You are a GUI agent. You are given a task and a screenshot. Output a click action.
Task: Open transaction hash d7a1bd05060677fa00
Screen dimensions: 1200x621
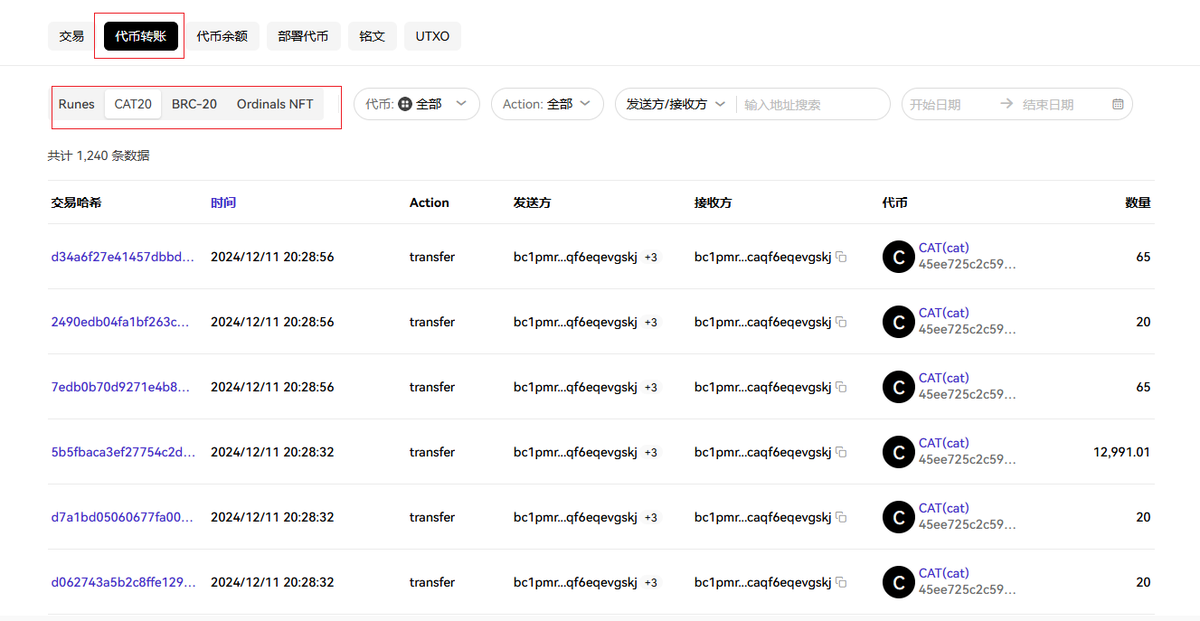click(x=123, y=517)
